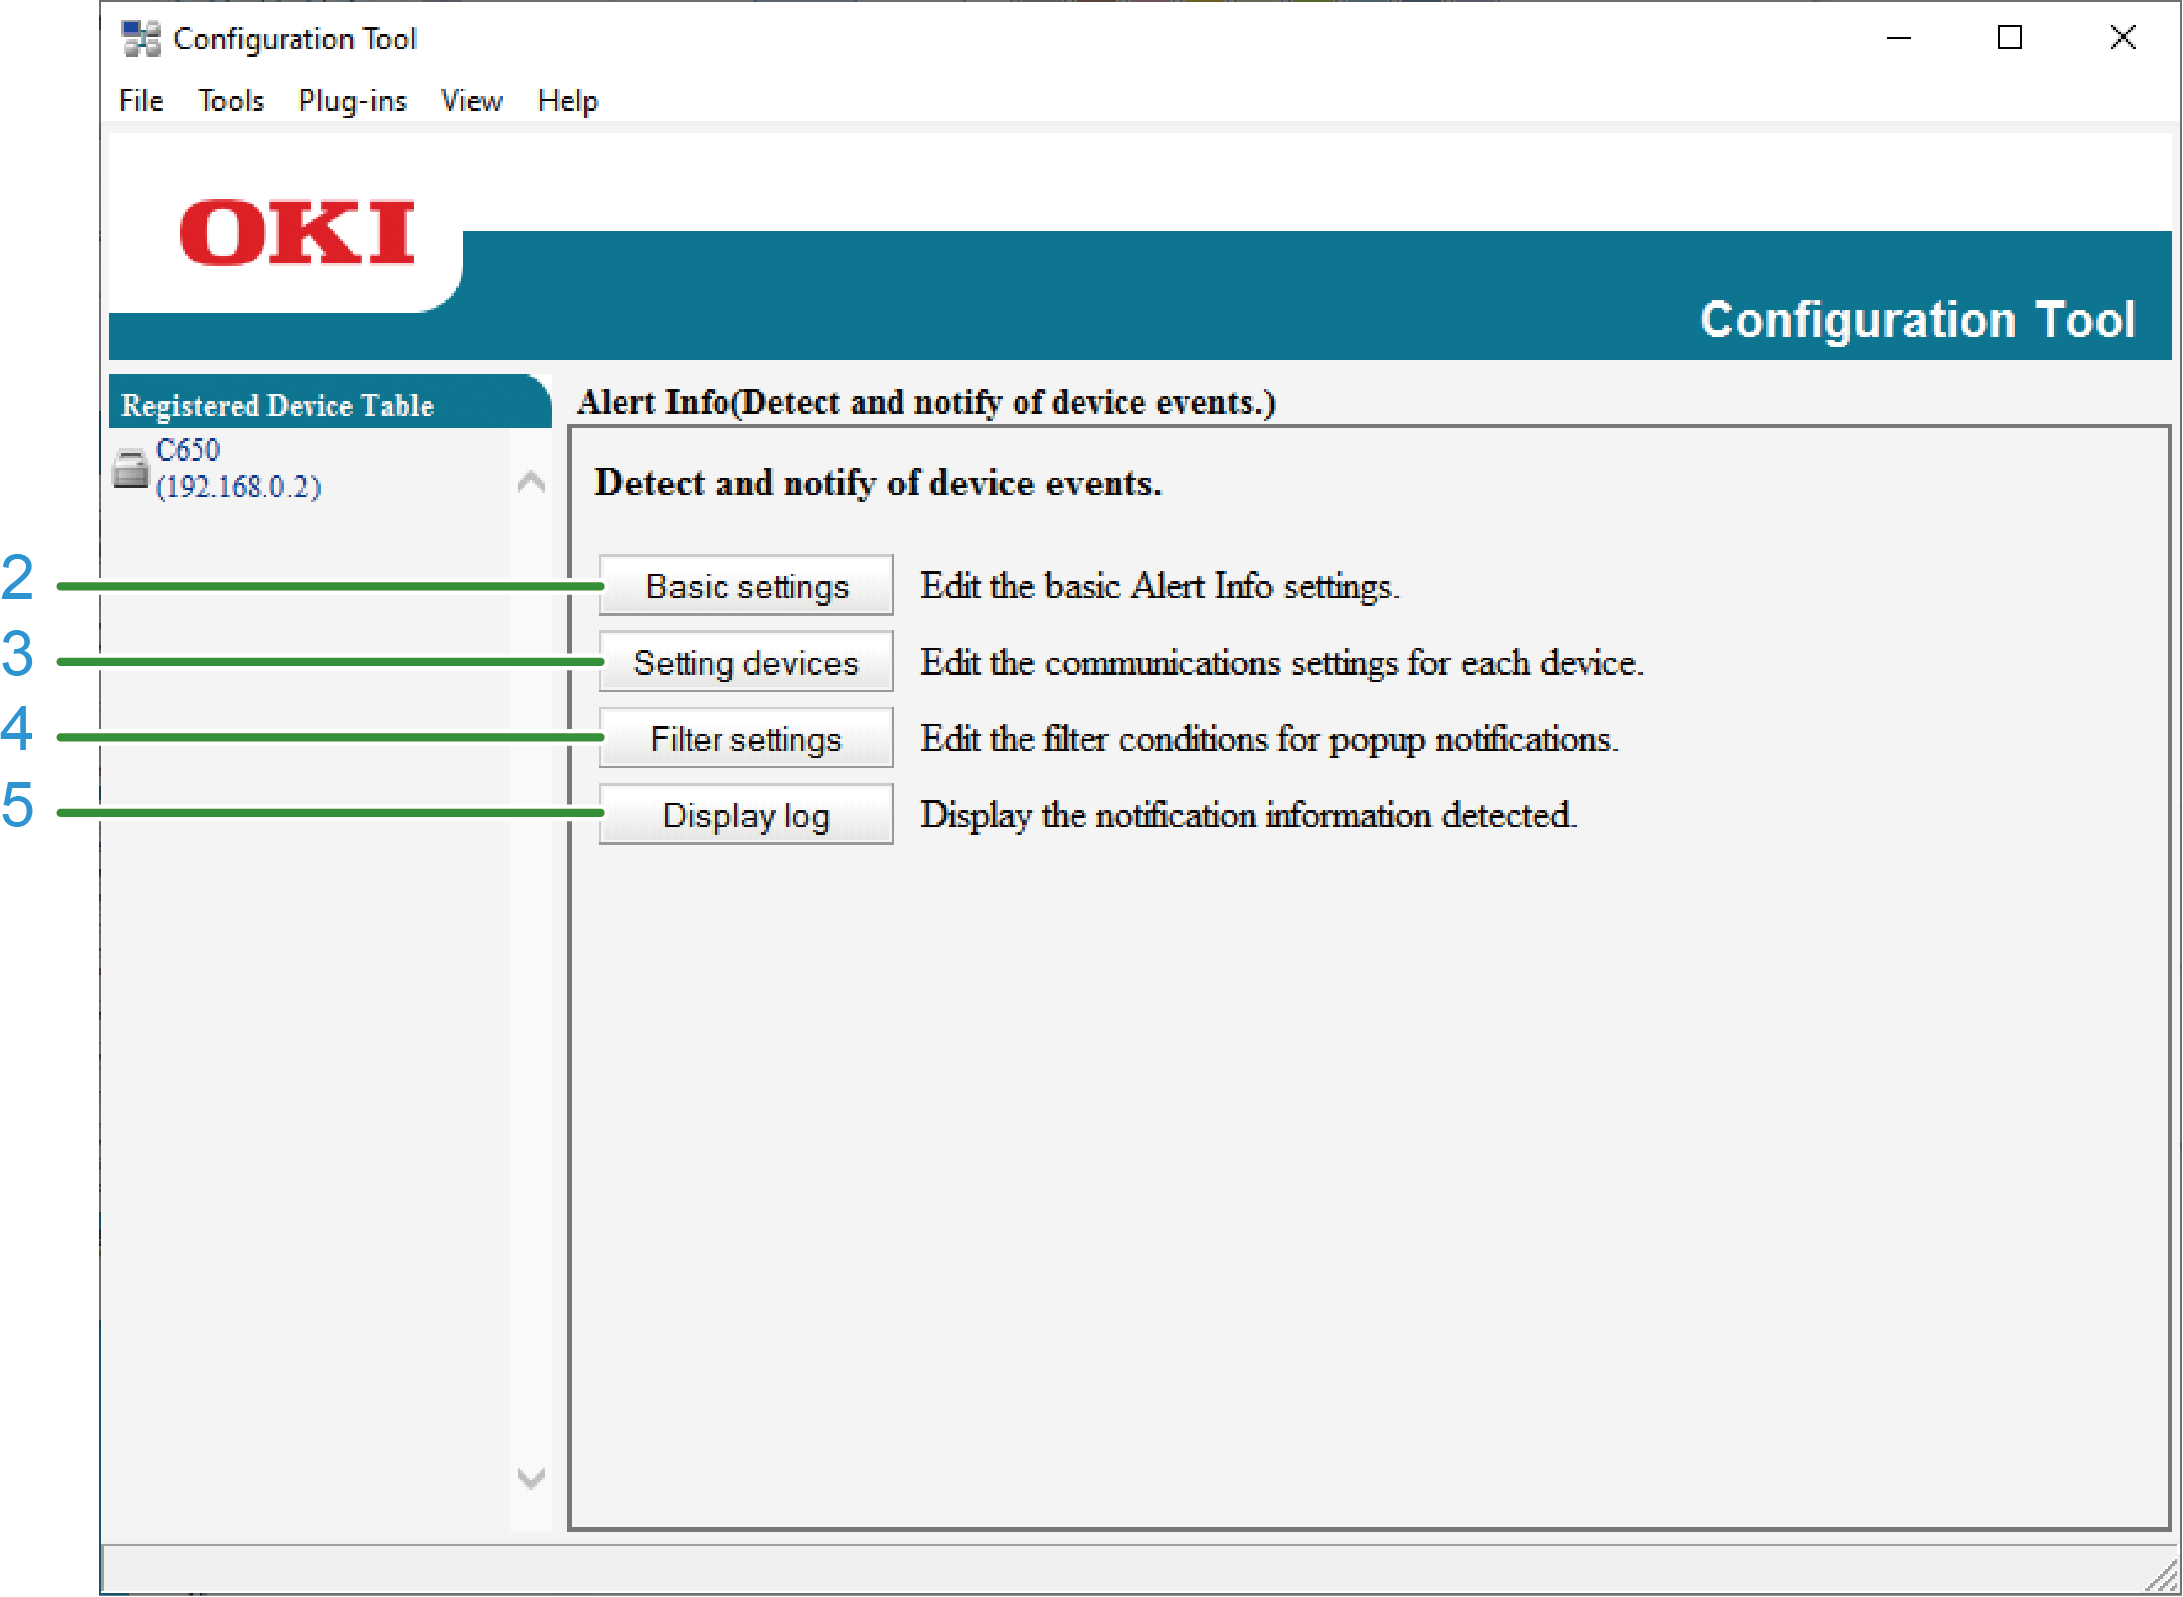Viewport: 2183px width, 1597px height.
Task: Click the Basic settings button
Action: click(746, 586)
